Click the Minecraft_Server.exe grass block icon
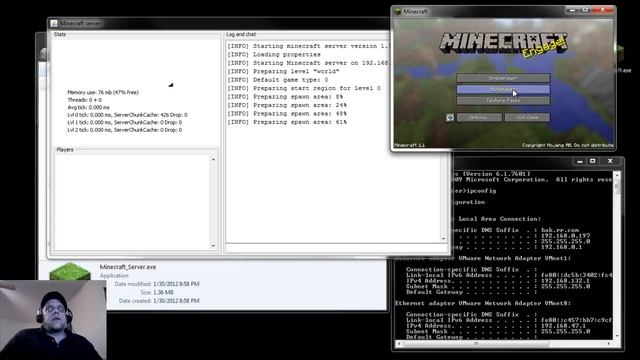 [x=70, y=272]
